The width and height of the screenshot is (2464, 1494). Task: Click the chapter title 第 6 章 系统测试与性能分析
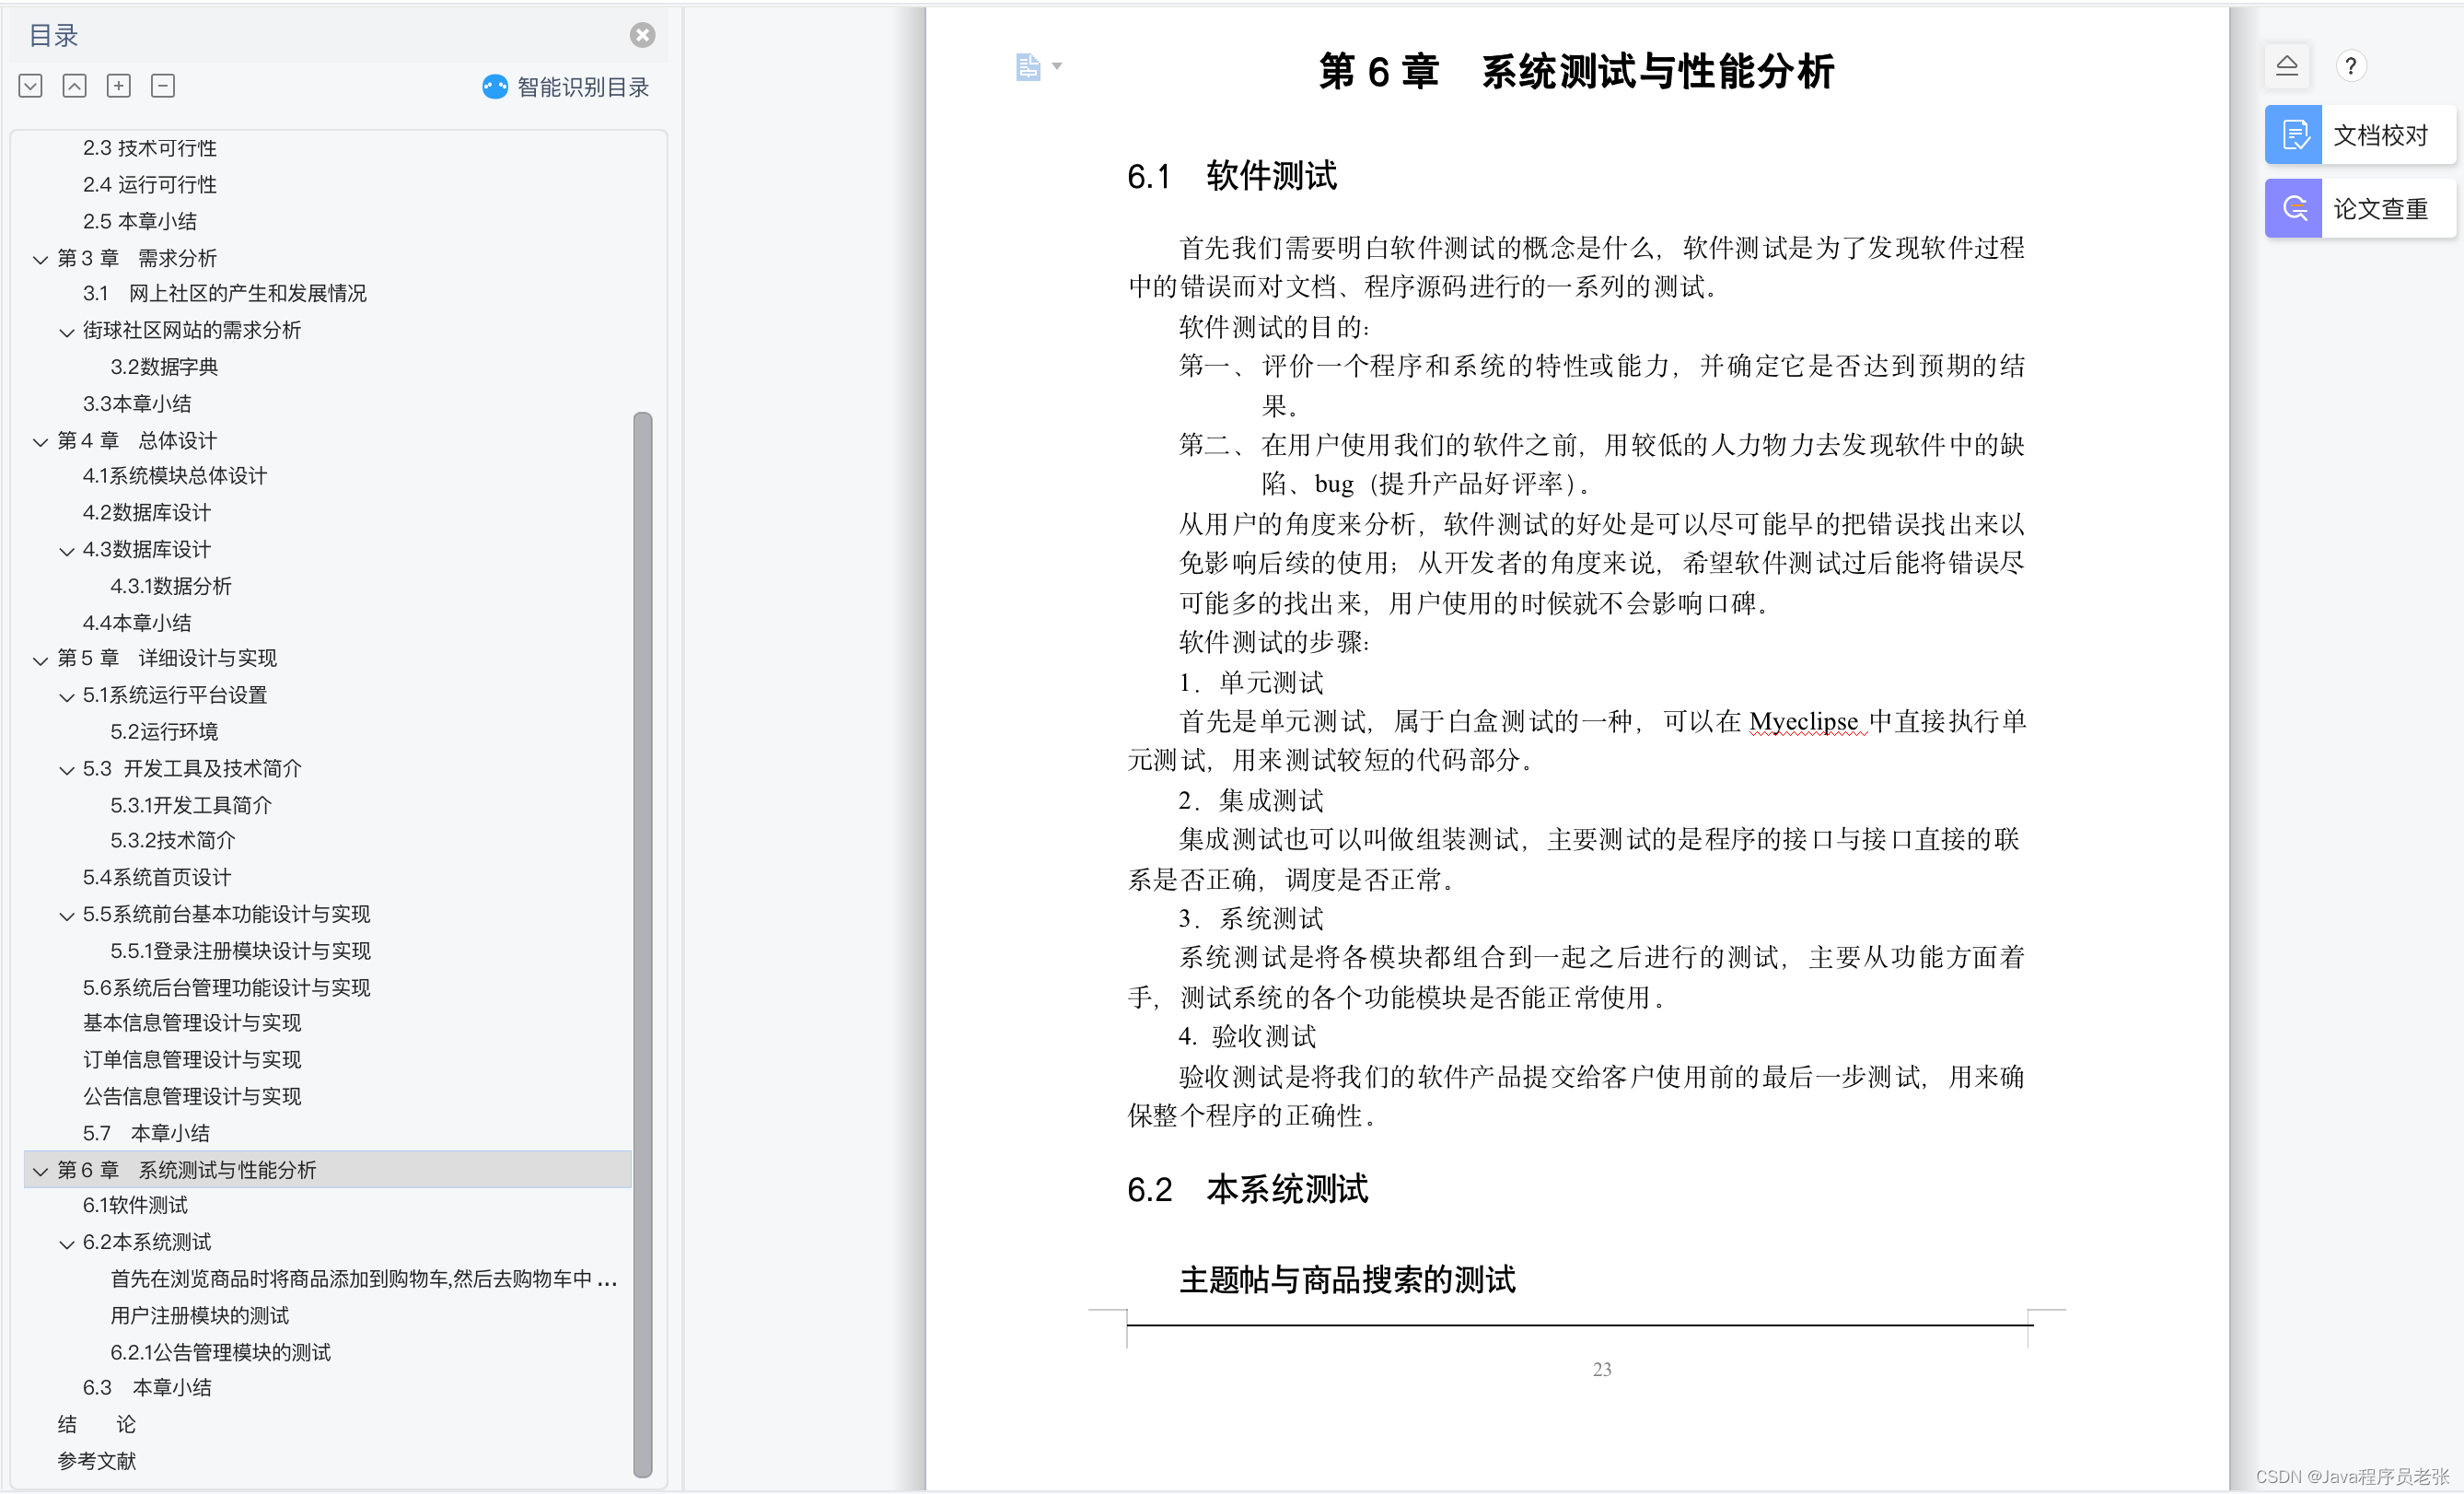coord(1577,71)
